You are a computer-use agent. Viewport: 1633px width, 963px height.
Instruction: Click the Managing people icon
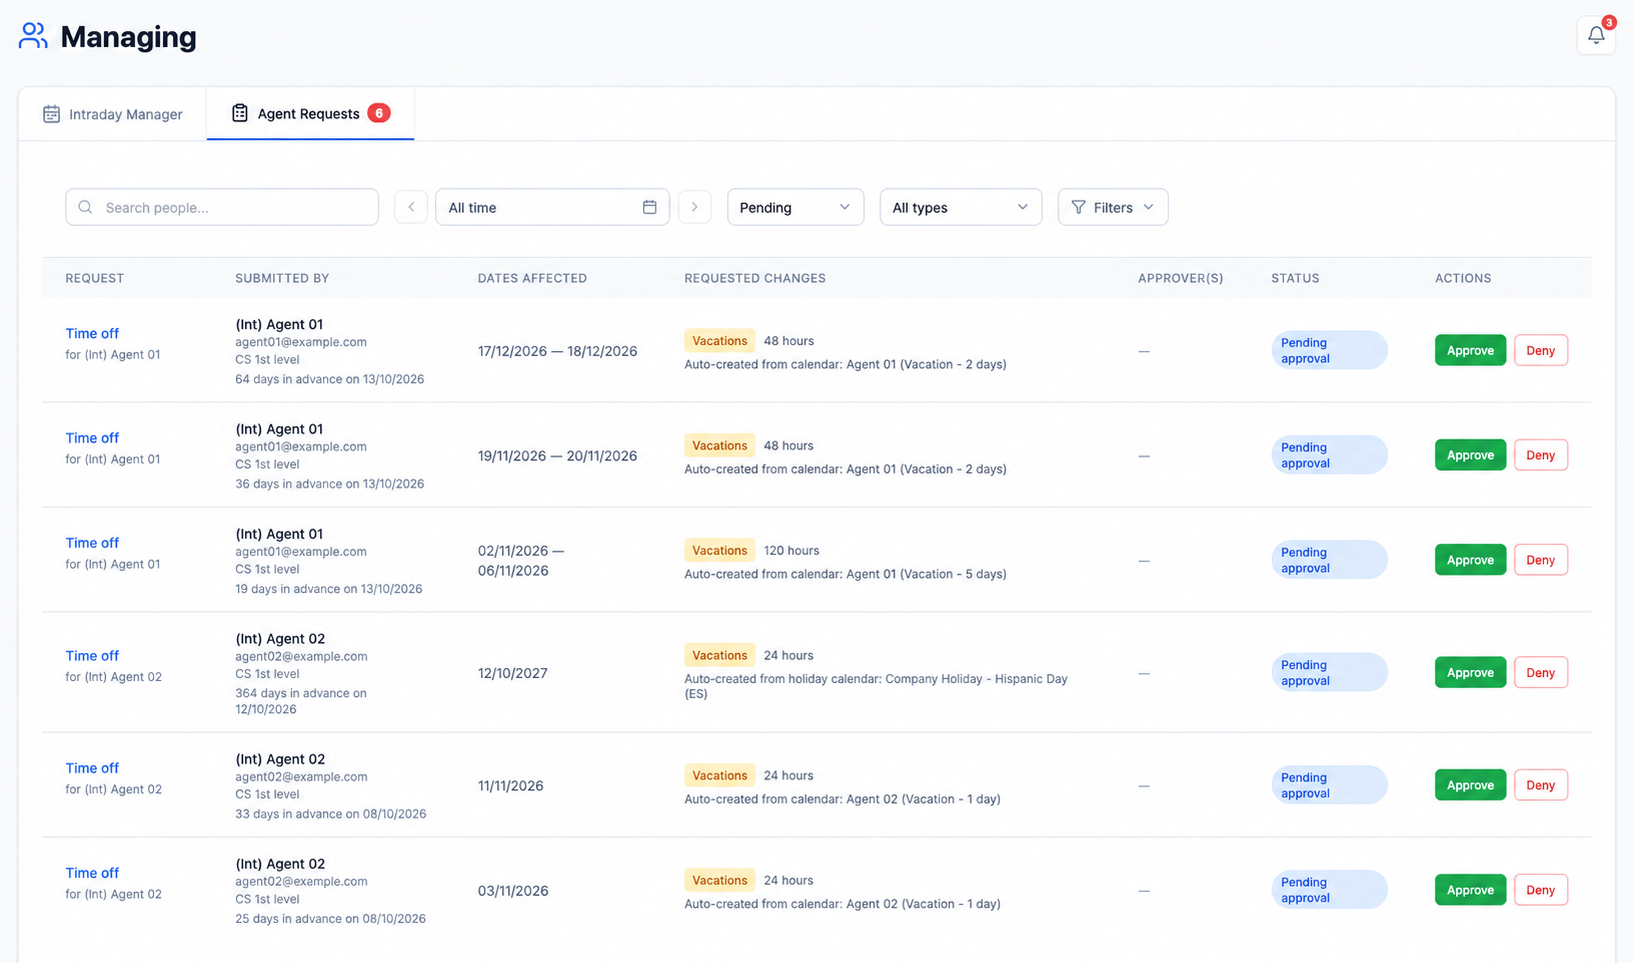(33, 36)
